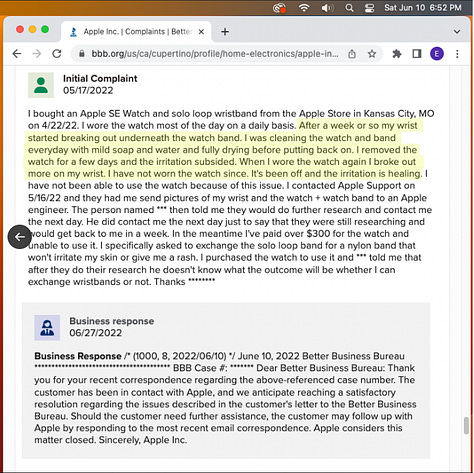Viewport: 474px width, 473px height.
Task: Click the page scrollbar thumb
Action: click(x=466, y=425)
